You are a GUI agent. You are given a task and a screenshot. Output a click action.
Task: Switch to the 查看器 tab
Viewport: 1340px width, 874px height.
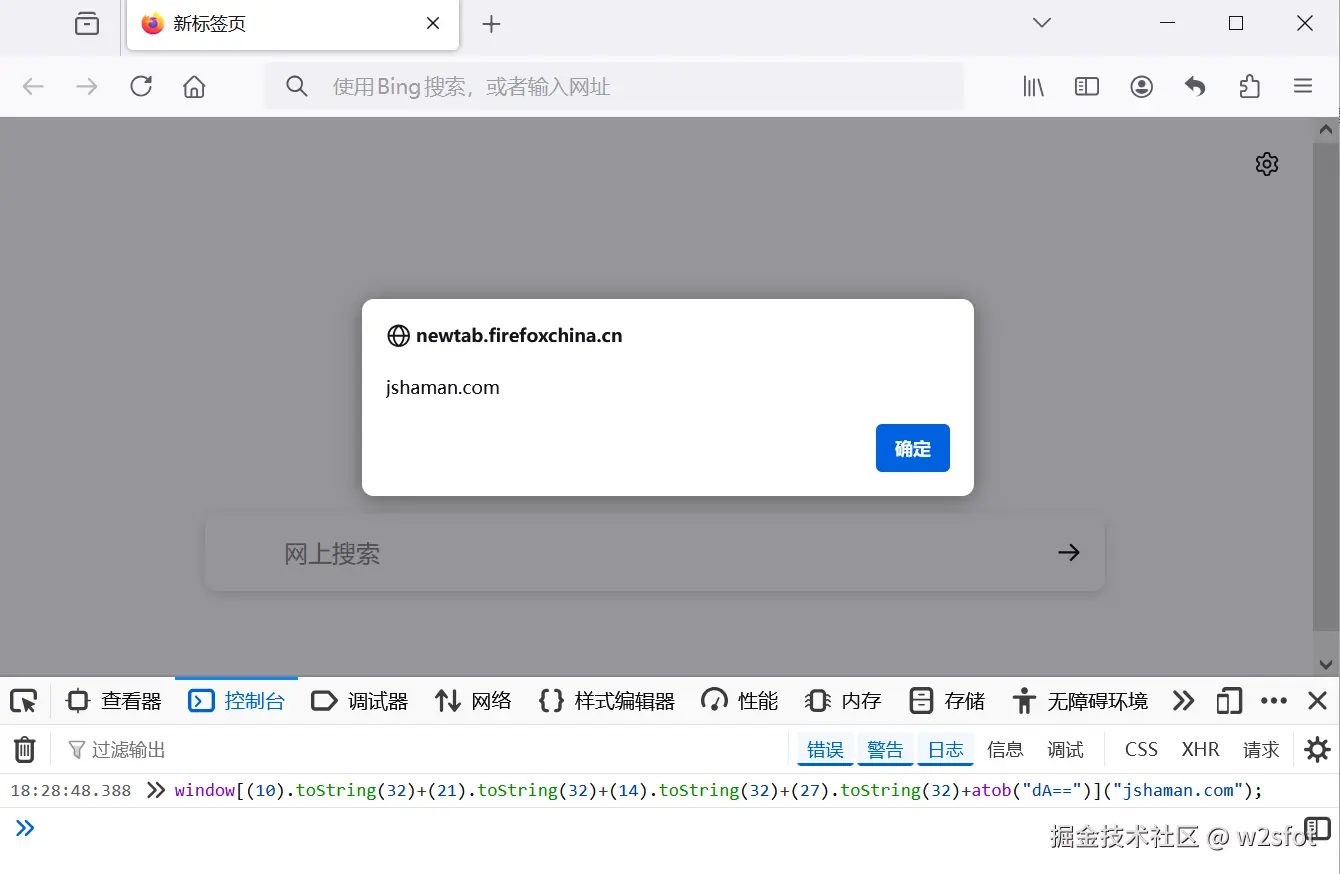tap(114, 701)
